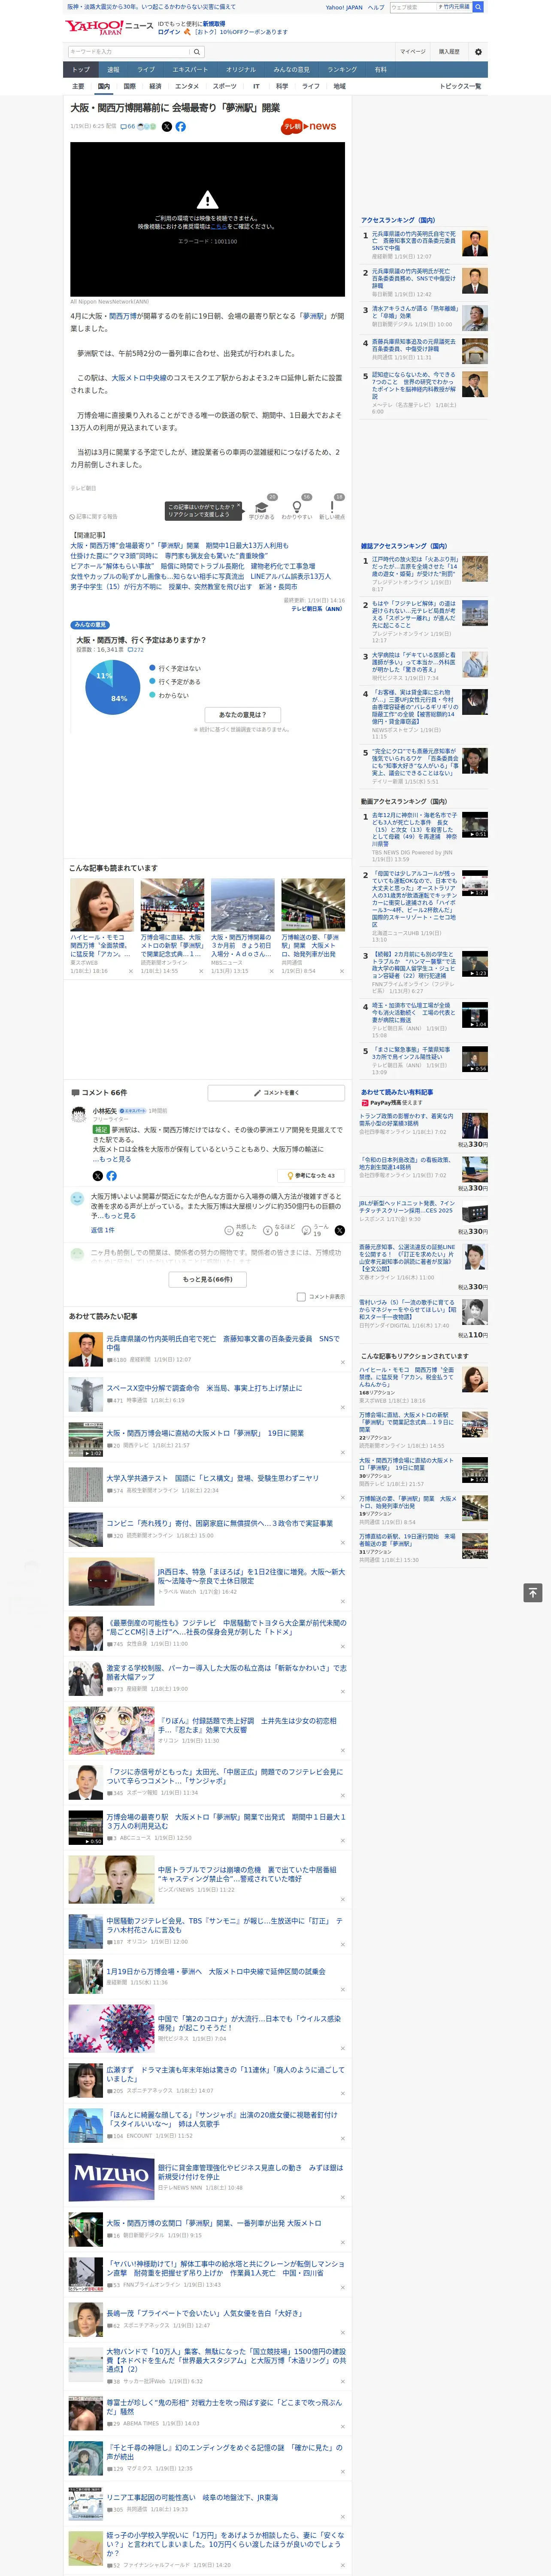The height and width of the screenshot is (2576, 551).
Task: Click the あなたの意見は？ button
Action: click(243, 715)
